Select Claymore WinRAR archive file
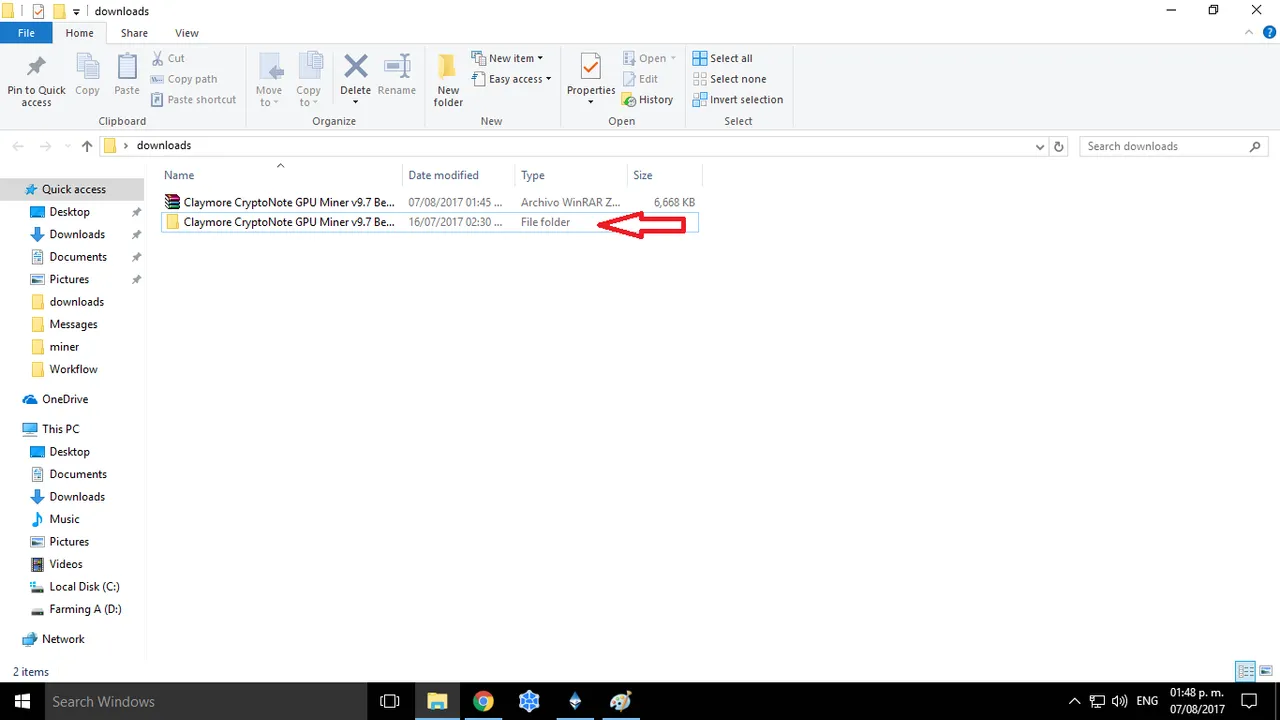The height and width of the screenshot is (720, 1280). click(x=429, y=202)
